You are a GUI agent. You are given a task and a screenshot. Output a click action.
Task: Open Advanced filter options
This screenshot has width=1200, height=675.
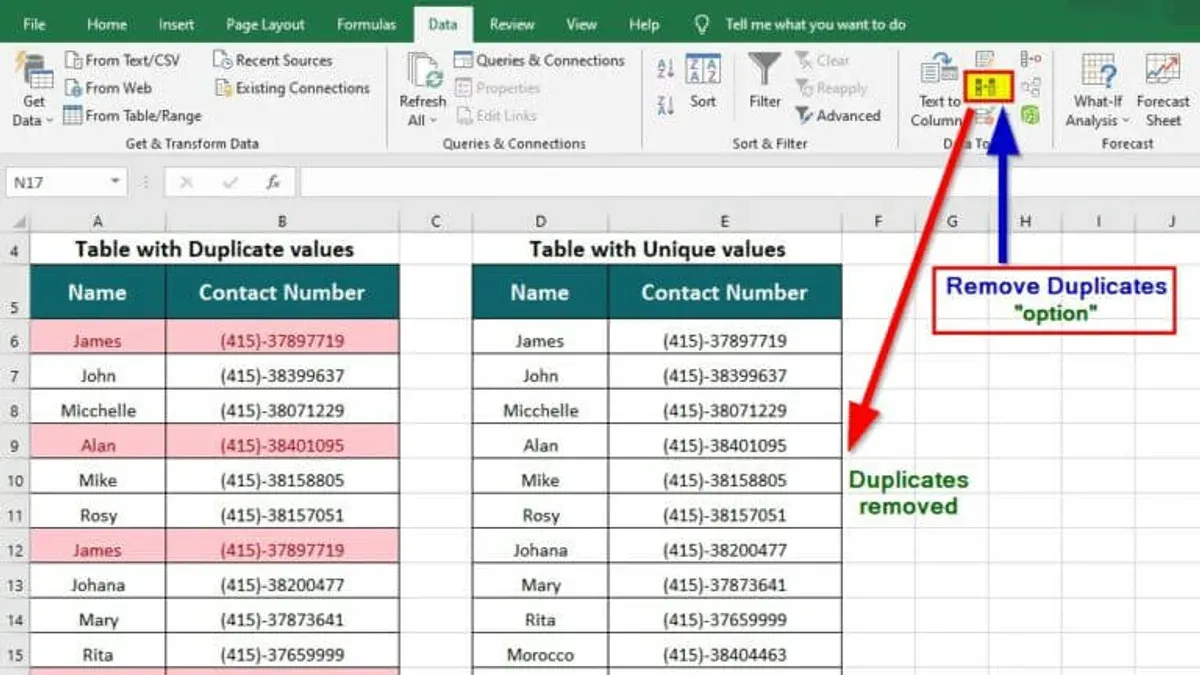point(838,116)
